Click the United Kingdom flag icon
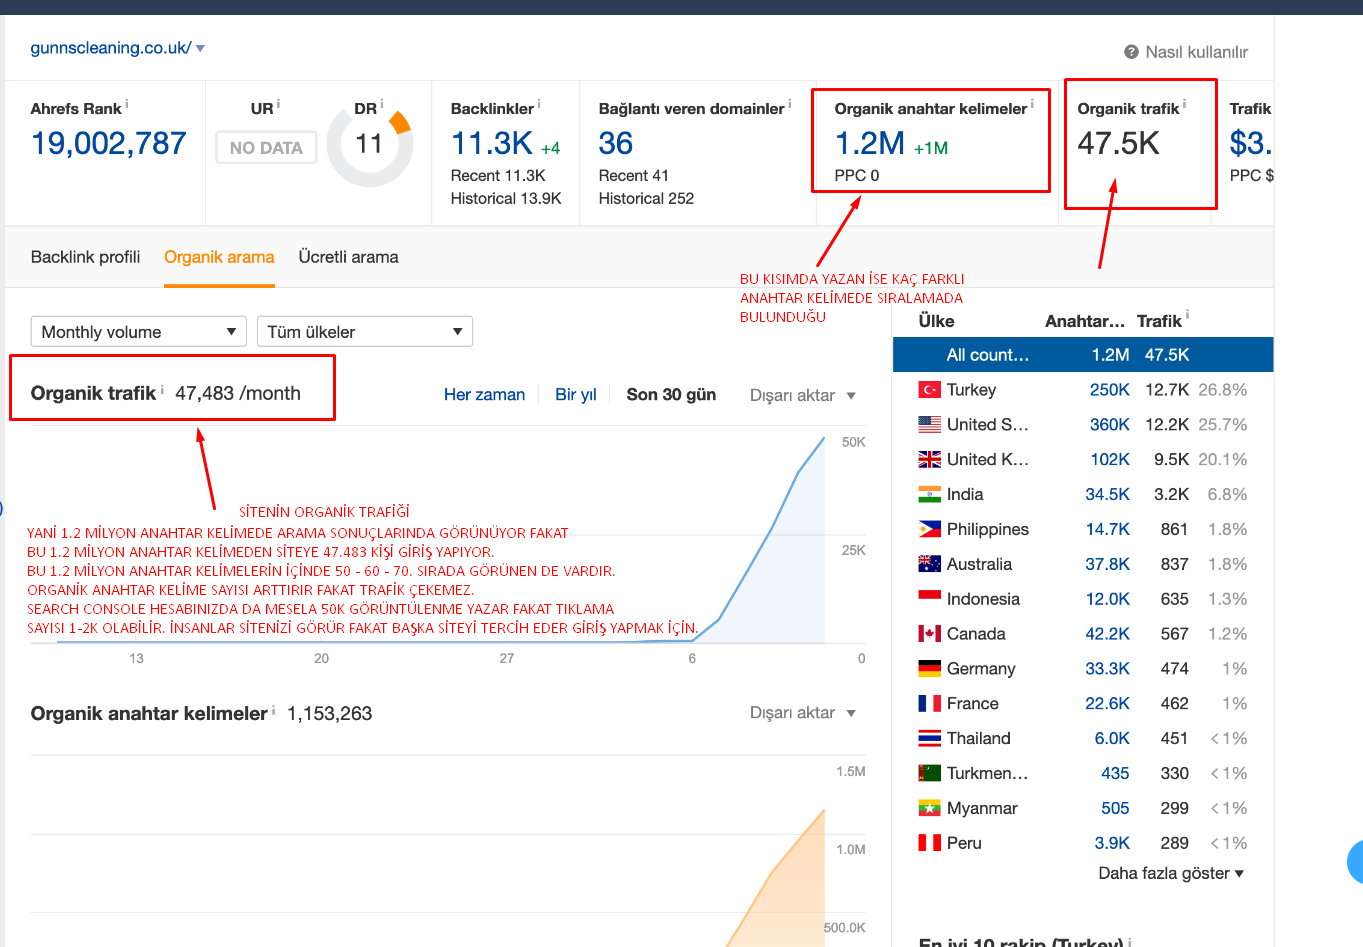1363x947 pixels. (x=930, y=460)
